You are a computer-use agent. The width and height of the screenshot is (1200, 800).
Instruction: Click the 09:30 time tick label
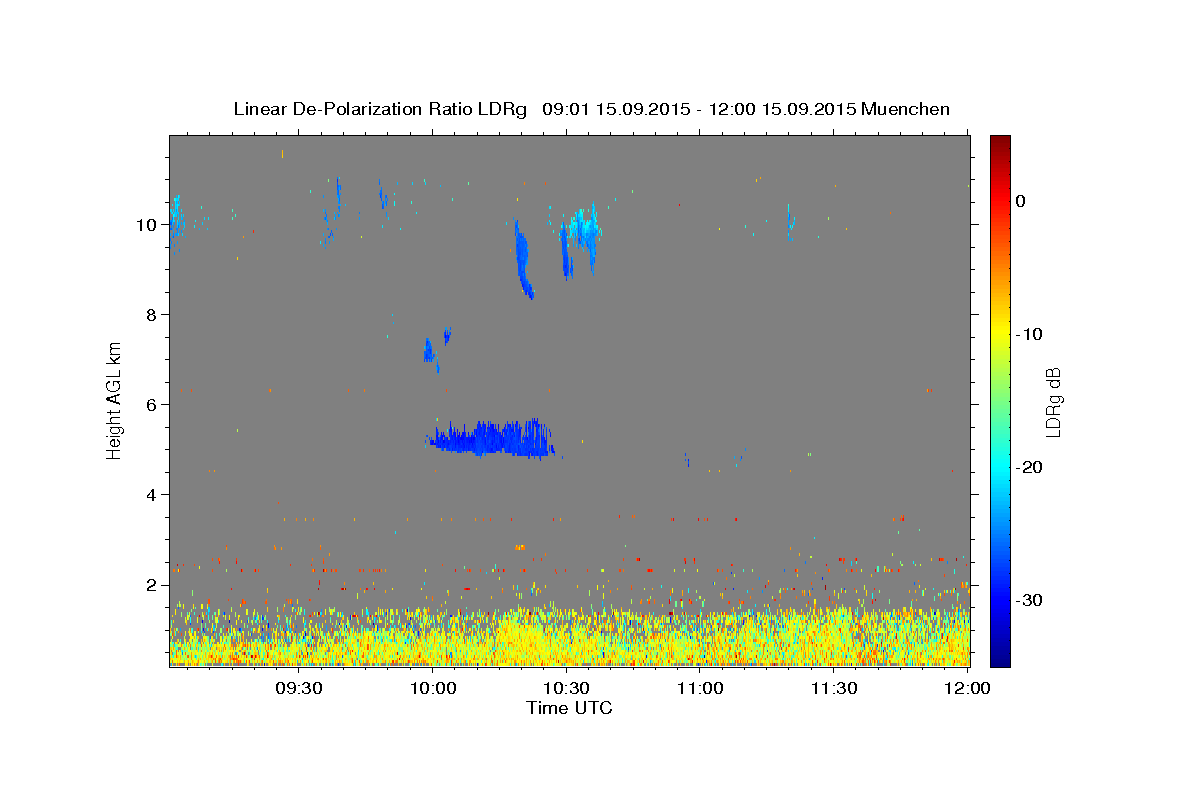click(298, 688)
